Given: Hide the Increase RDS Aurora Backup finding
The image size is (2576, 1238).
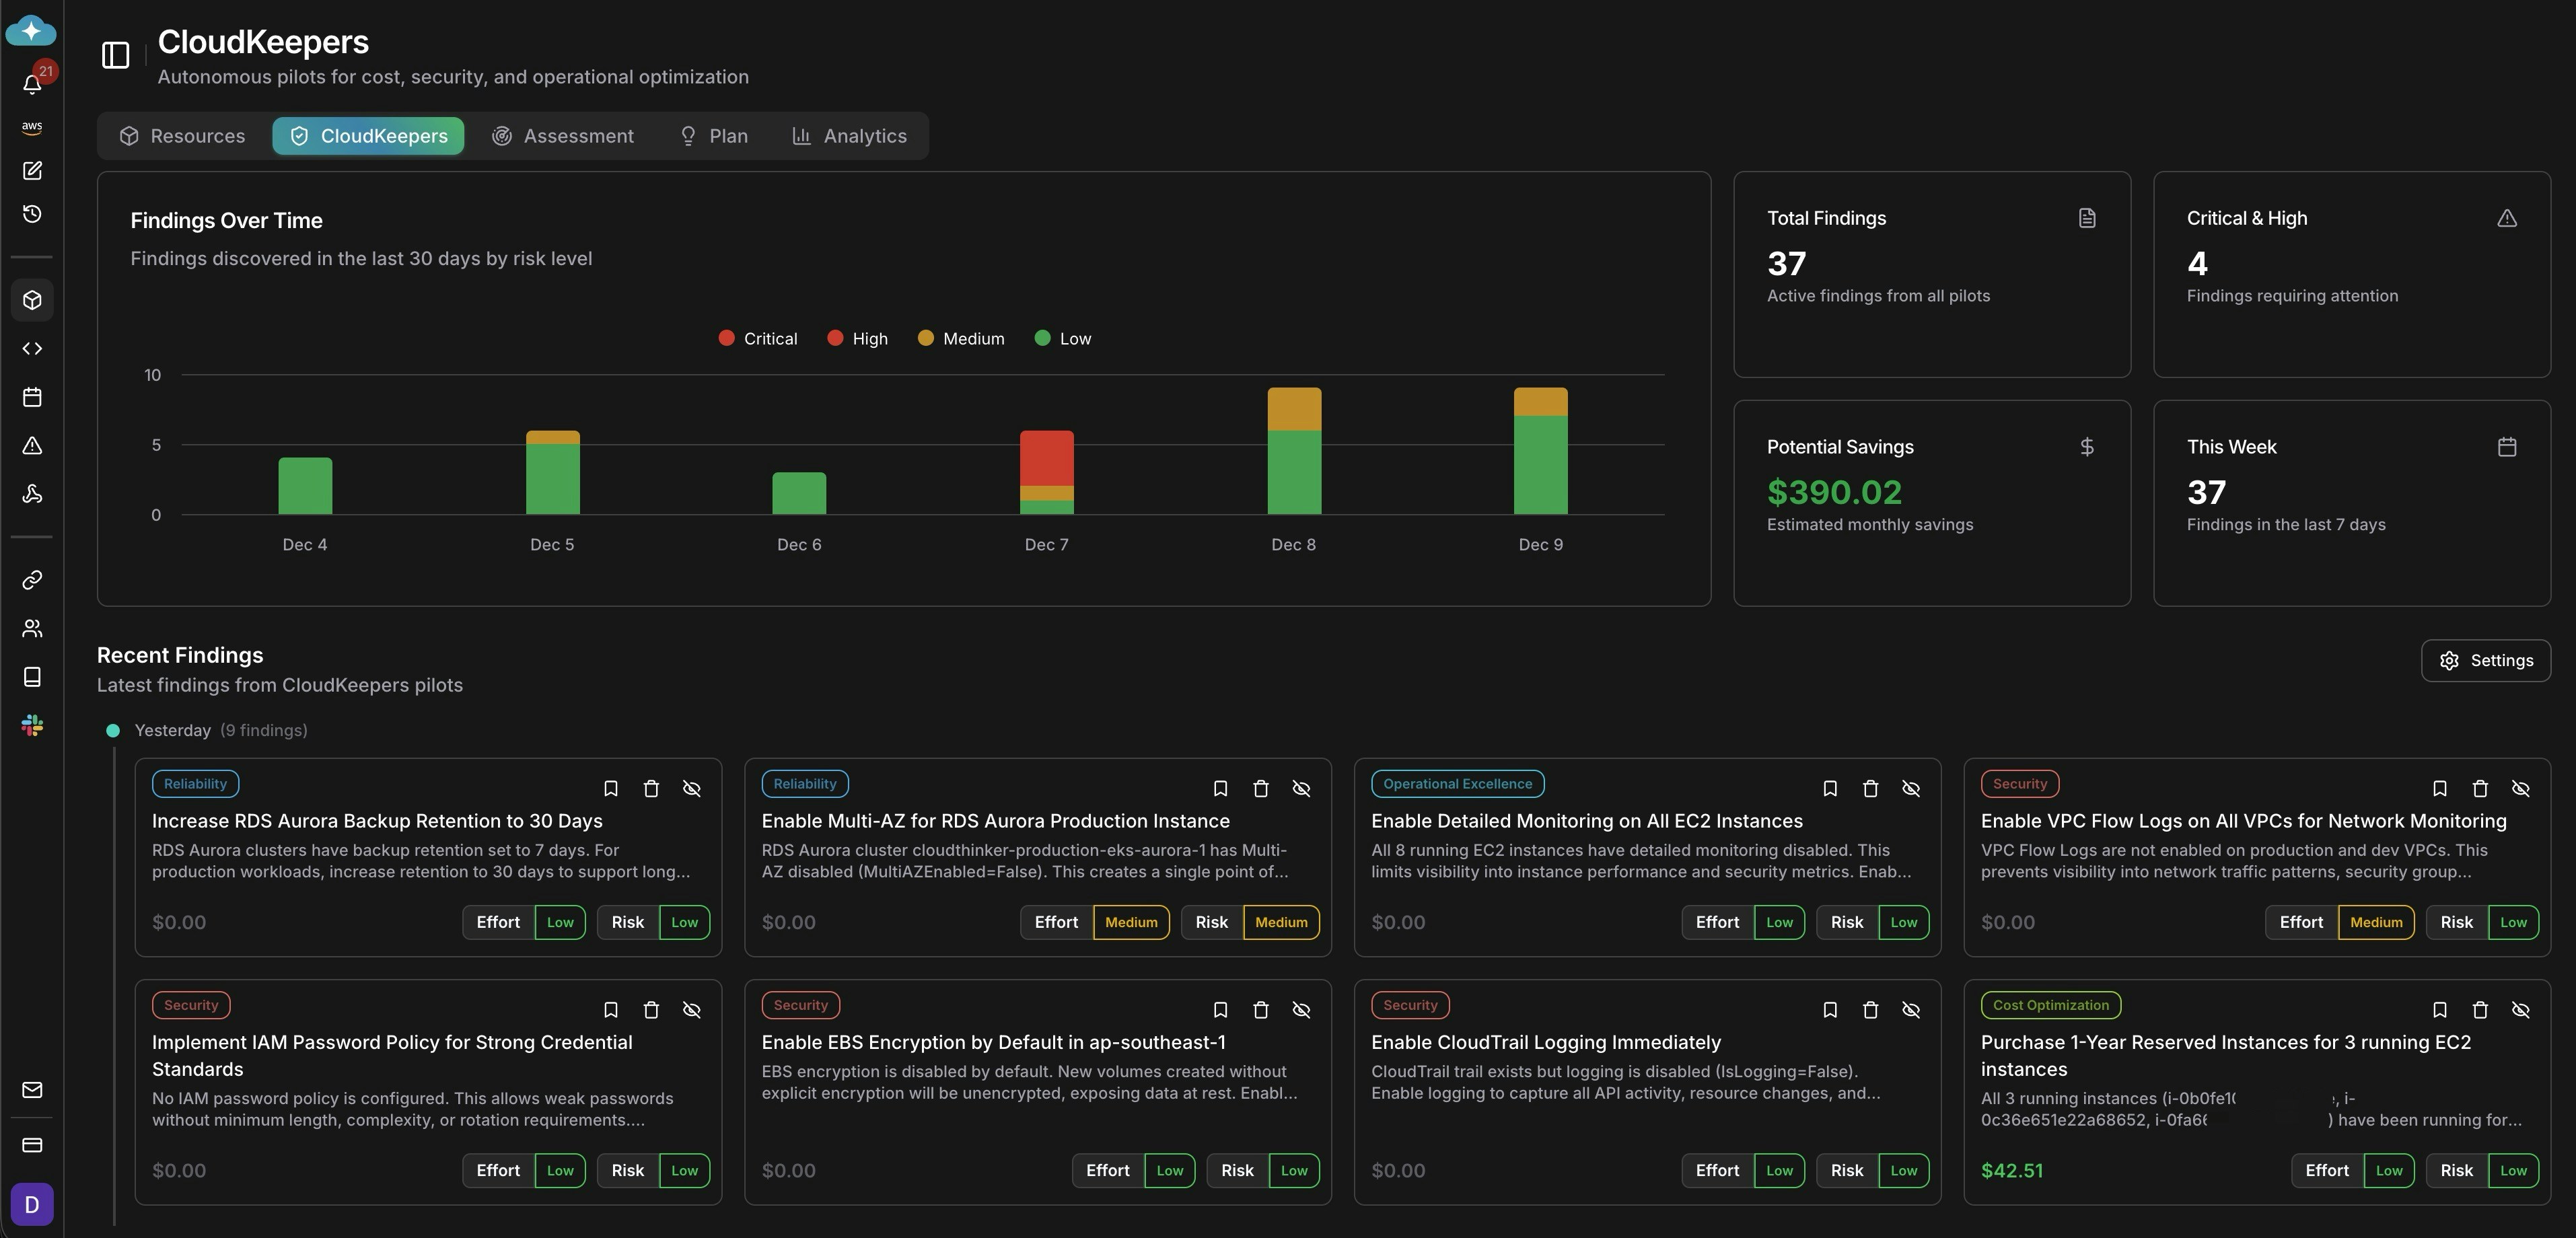Looking at the screenshot, I should (x=692, y=789).
